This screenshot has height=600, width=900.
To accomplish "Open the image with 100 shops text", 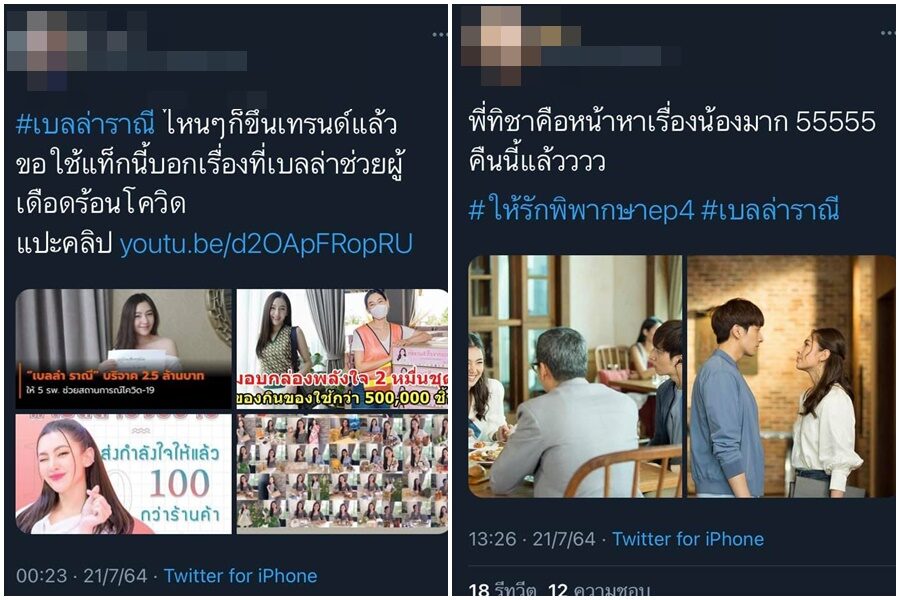I will pos(124,474).
